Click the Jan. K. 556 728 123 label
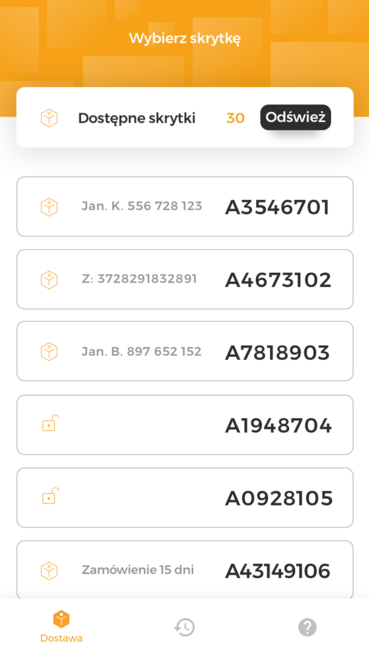 tap(142, 206)
